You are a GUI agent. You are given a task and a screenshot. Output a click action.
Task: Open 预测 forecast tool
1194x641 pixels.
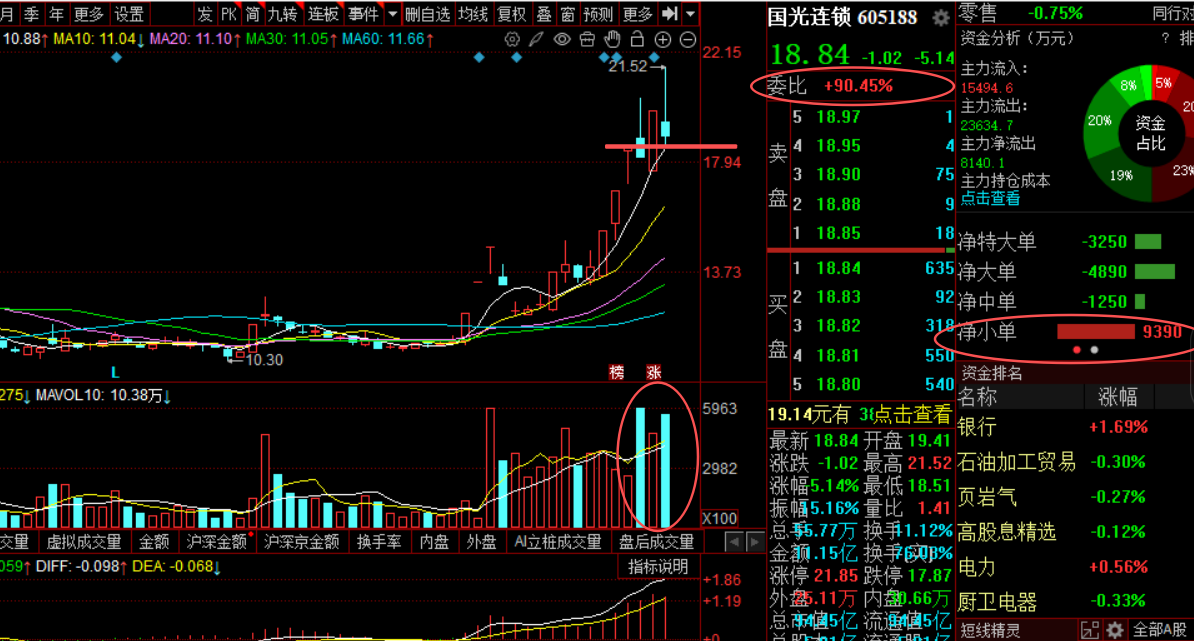598,14
